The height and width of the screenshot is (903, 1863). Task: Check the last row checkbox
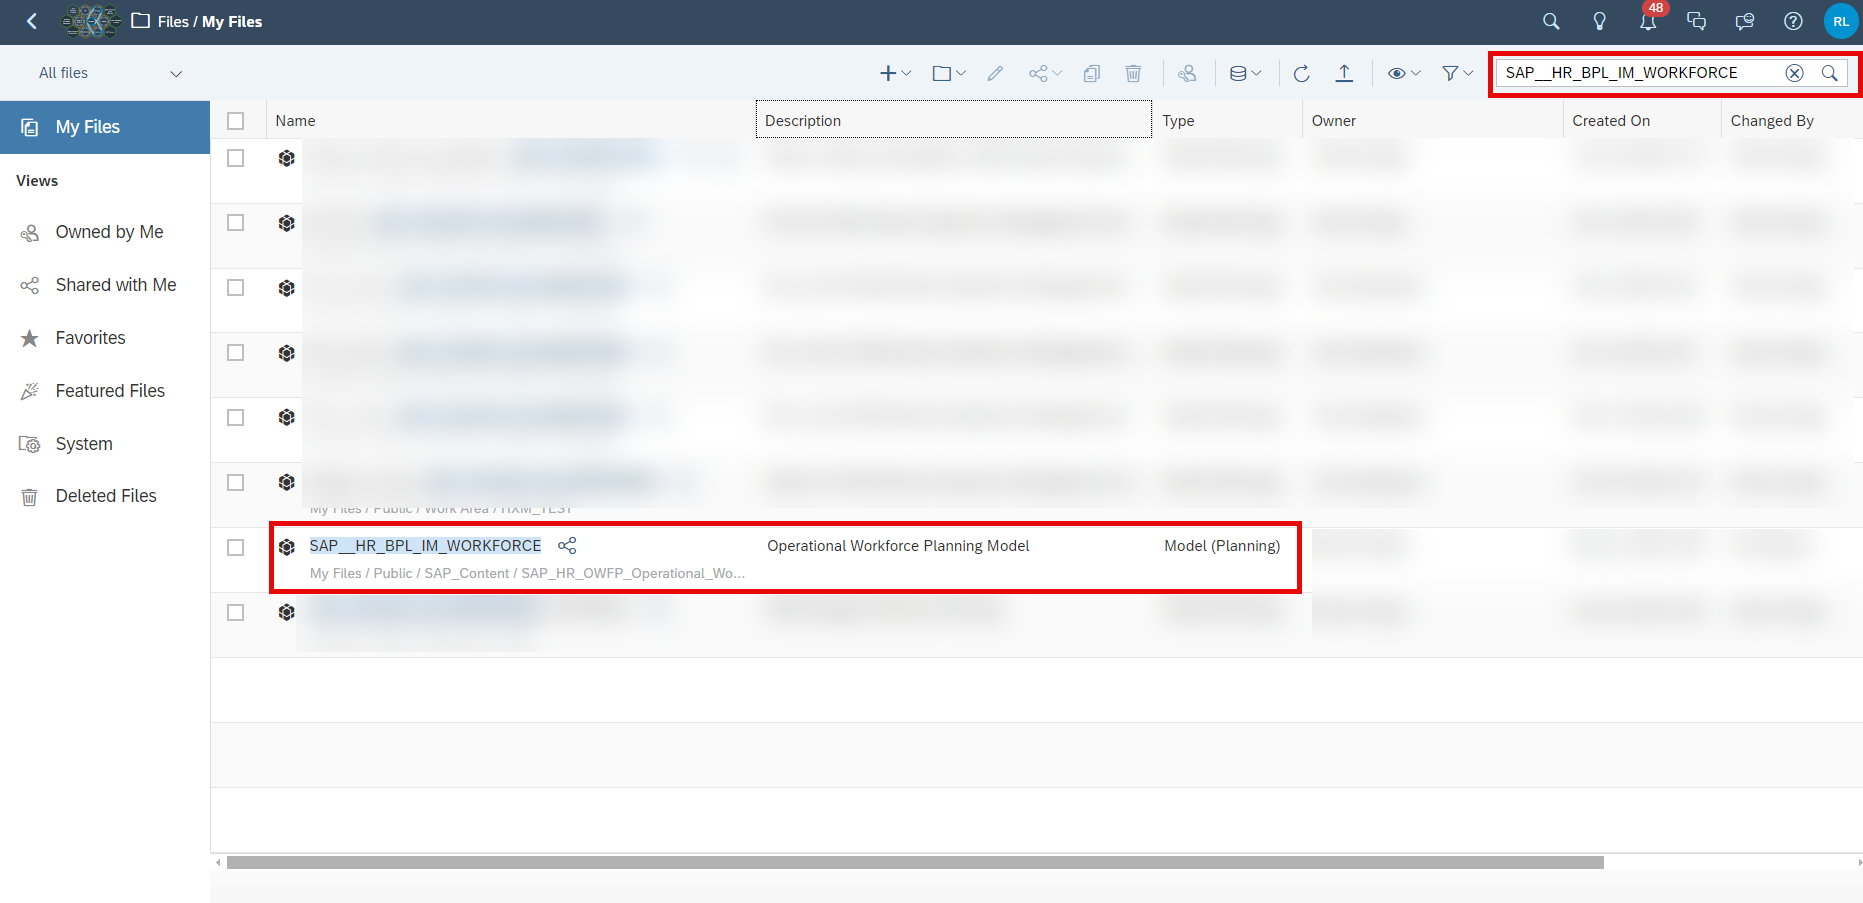236,613
